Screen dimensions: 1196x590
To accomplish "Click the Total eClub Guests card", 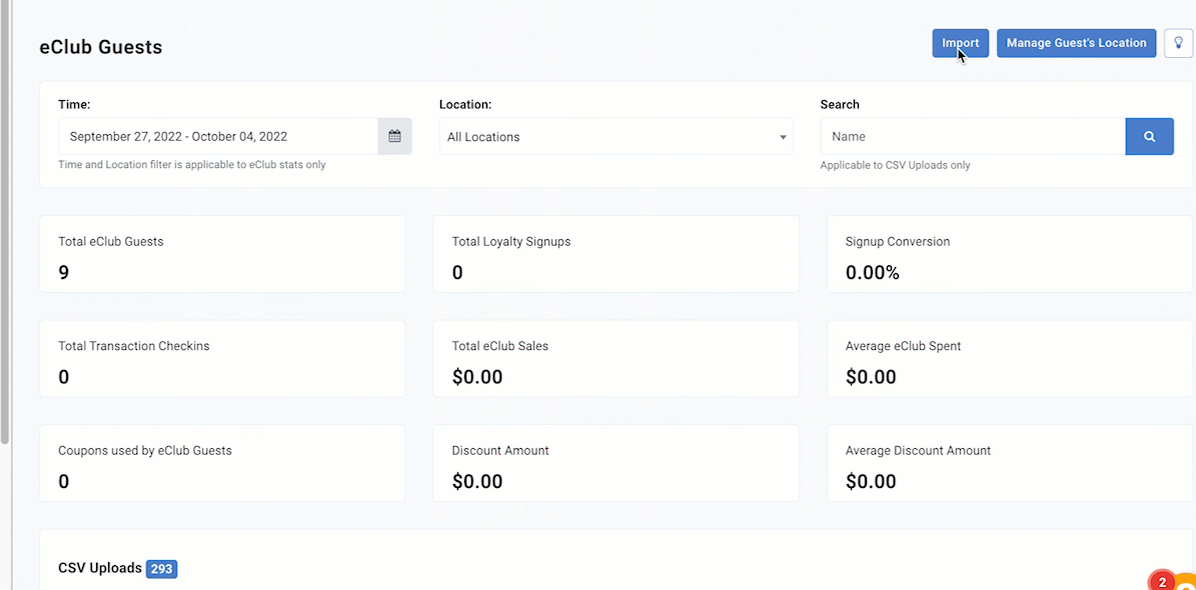I will coord(222,254).
